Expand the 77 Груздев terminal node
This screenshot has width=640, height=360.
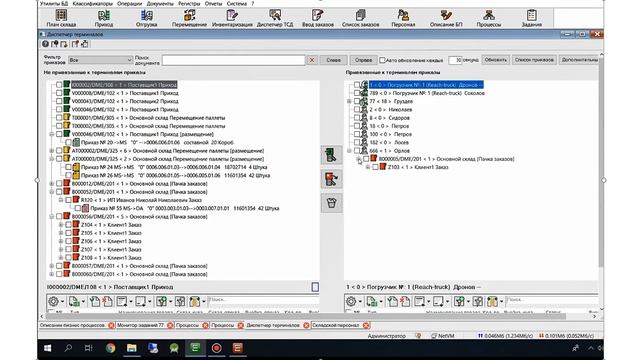pyautogui.click(x=349, y=101)
